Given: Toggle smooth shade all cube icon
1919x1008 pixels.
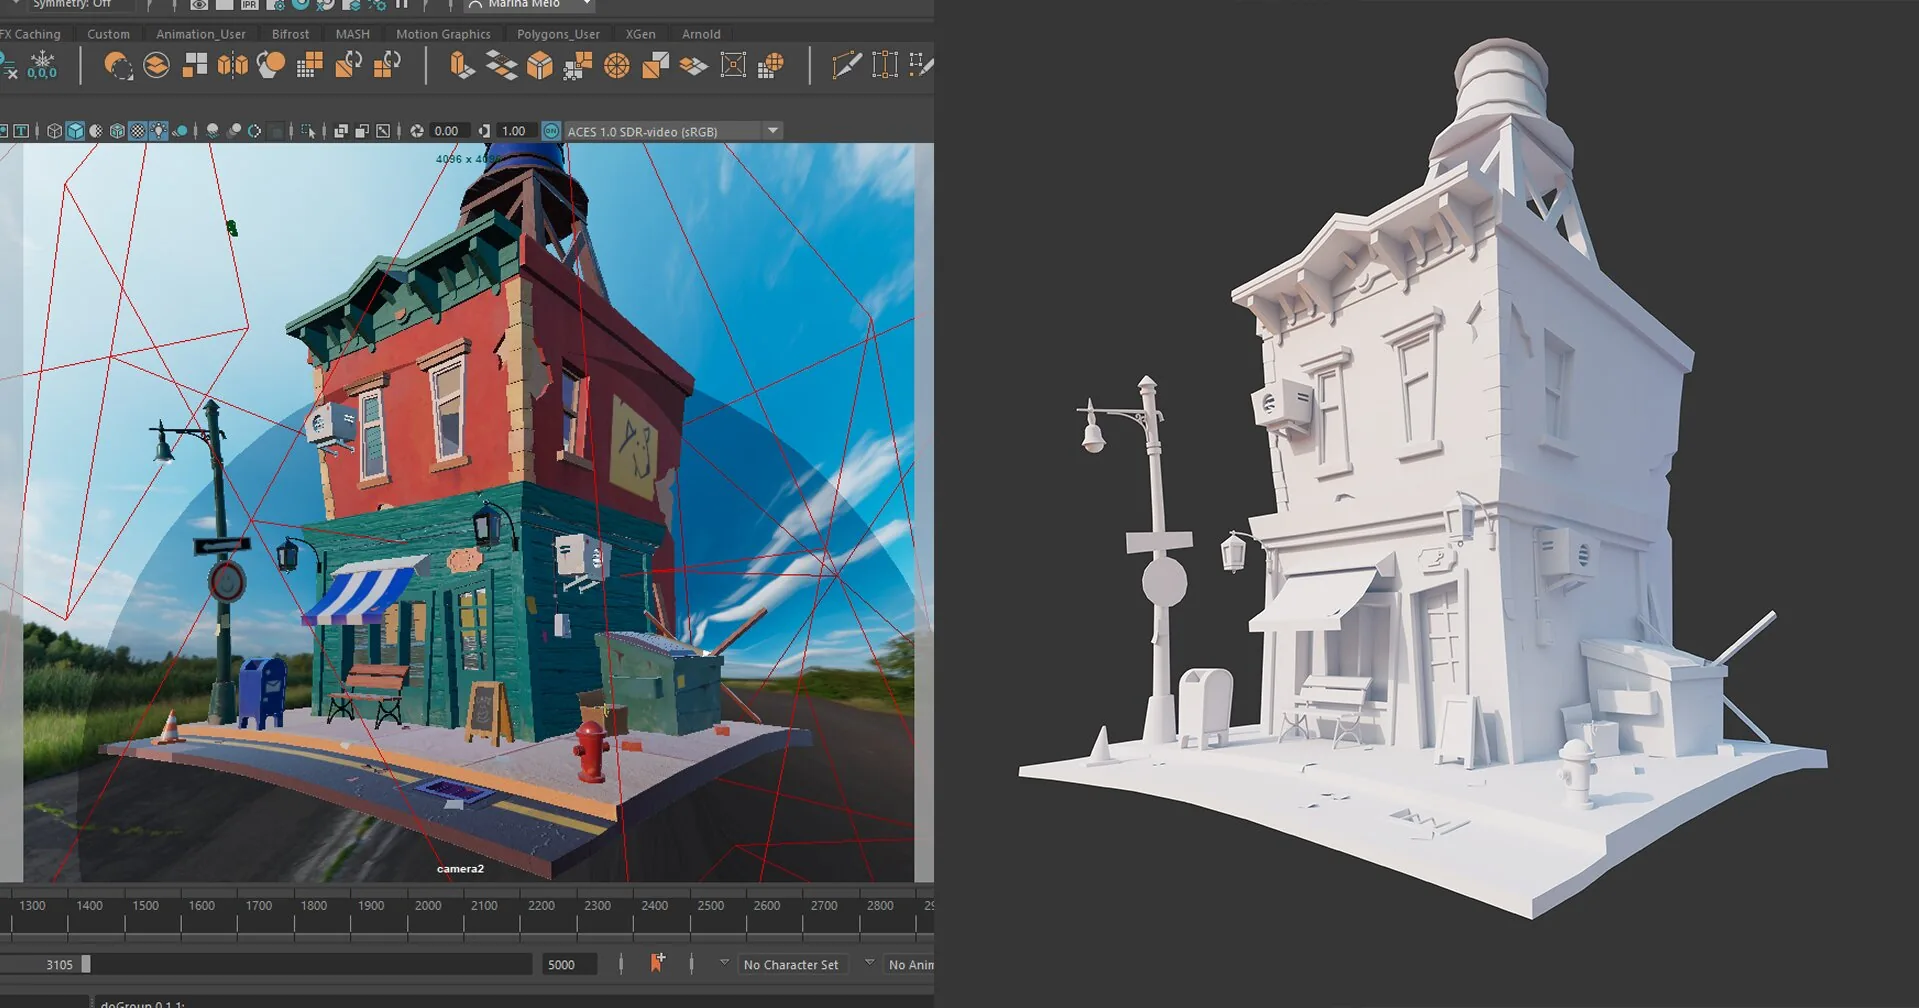Looking at the screenshot, I should 75,131.
